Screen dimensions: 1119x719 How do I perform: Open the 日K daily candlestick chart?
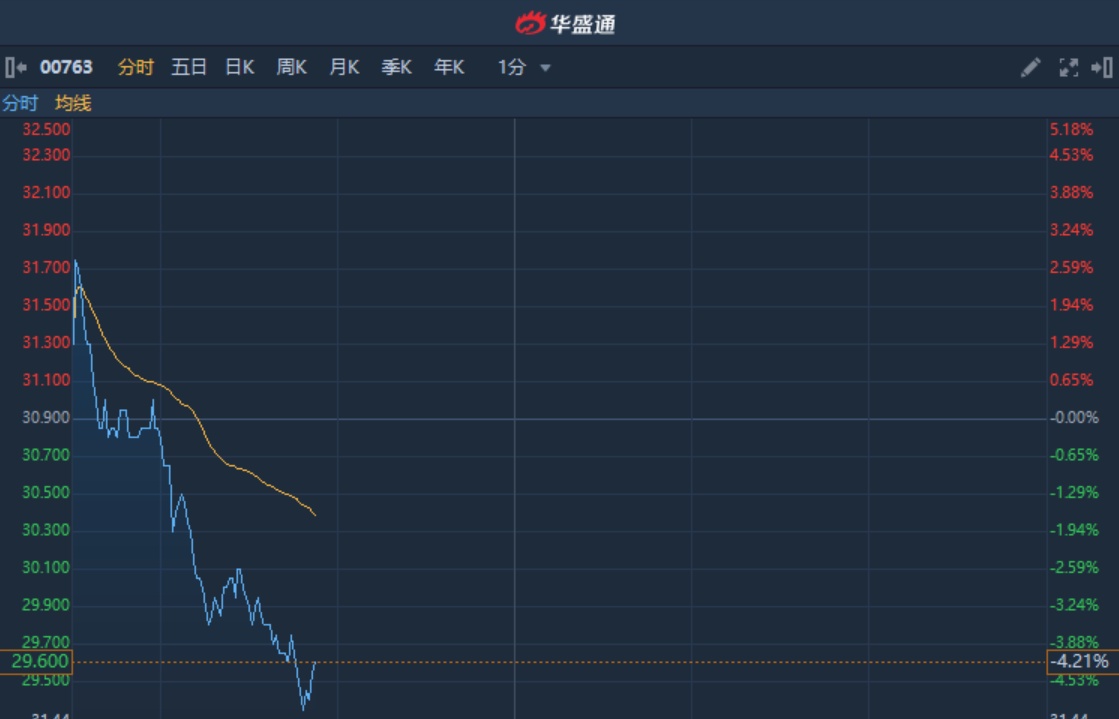[x=240, y=67]
